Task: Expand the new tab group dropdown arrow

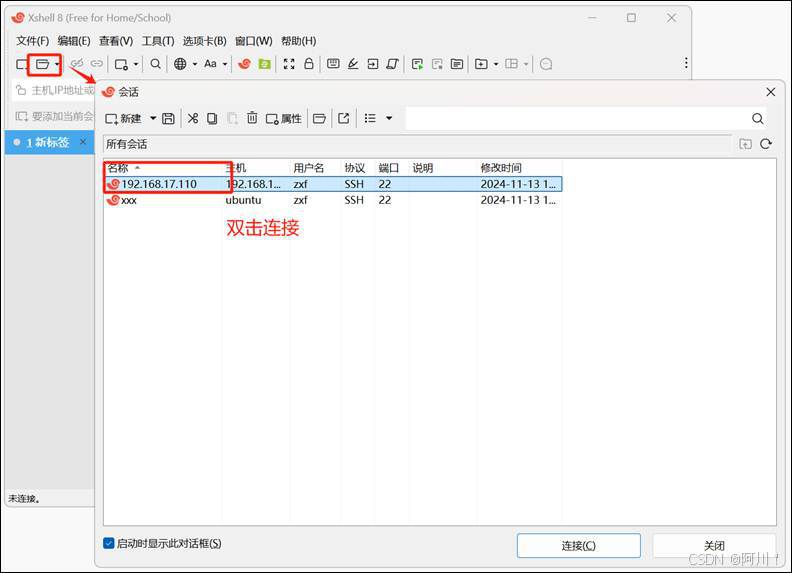Action: point(496,64)
